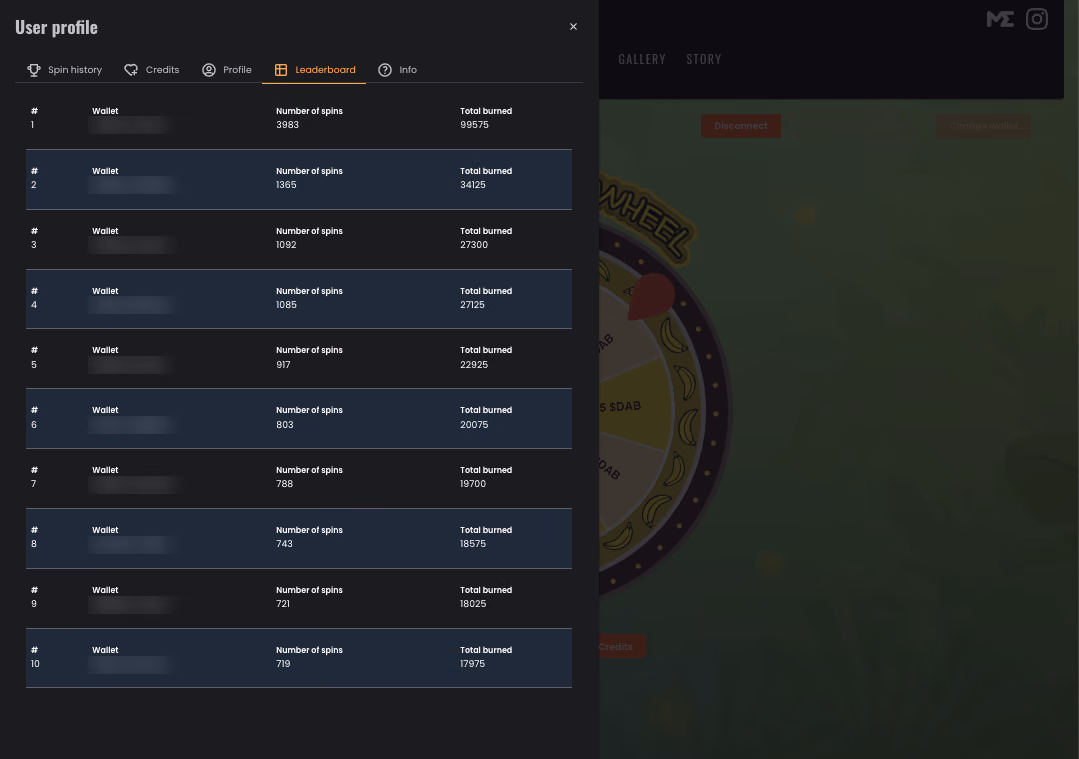Click the trophy icon for Spin history

(34, 70)
